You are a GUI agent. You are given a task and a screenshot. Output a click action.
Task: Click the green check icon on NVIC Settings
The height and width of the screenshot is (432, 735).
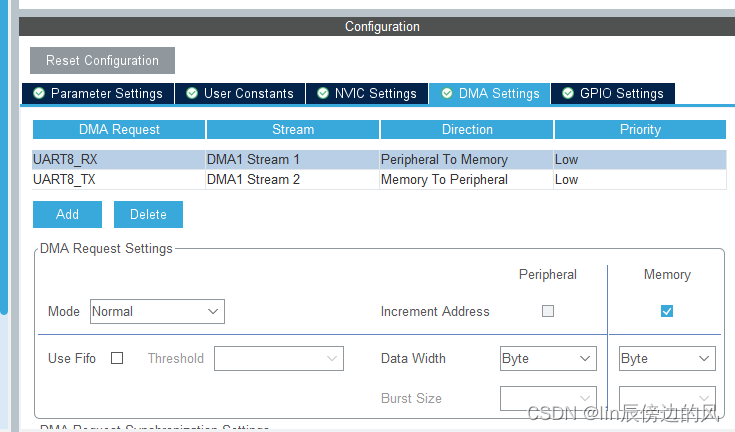point(323,93)
